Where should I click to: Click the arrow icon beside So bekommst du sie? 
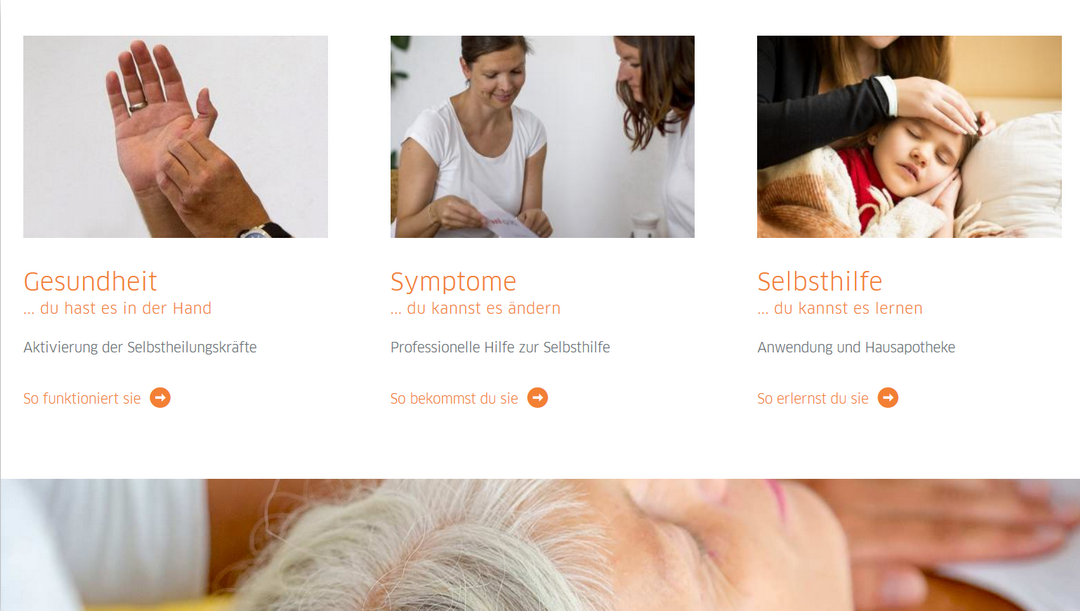tap(537, 398)
